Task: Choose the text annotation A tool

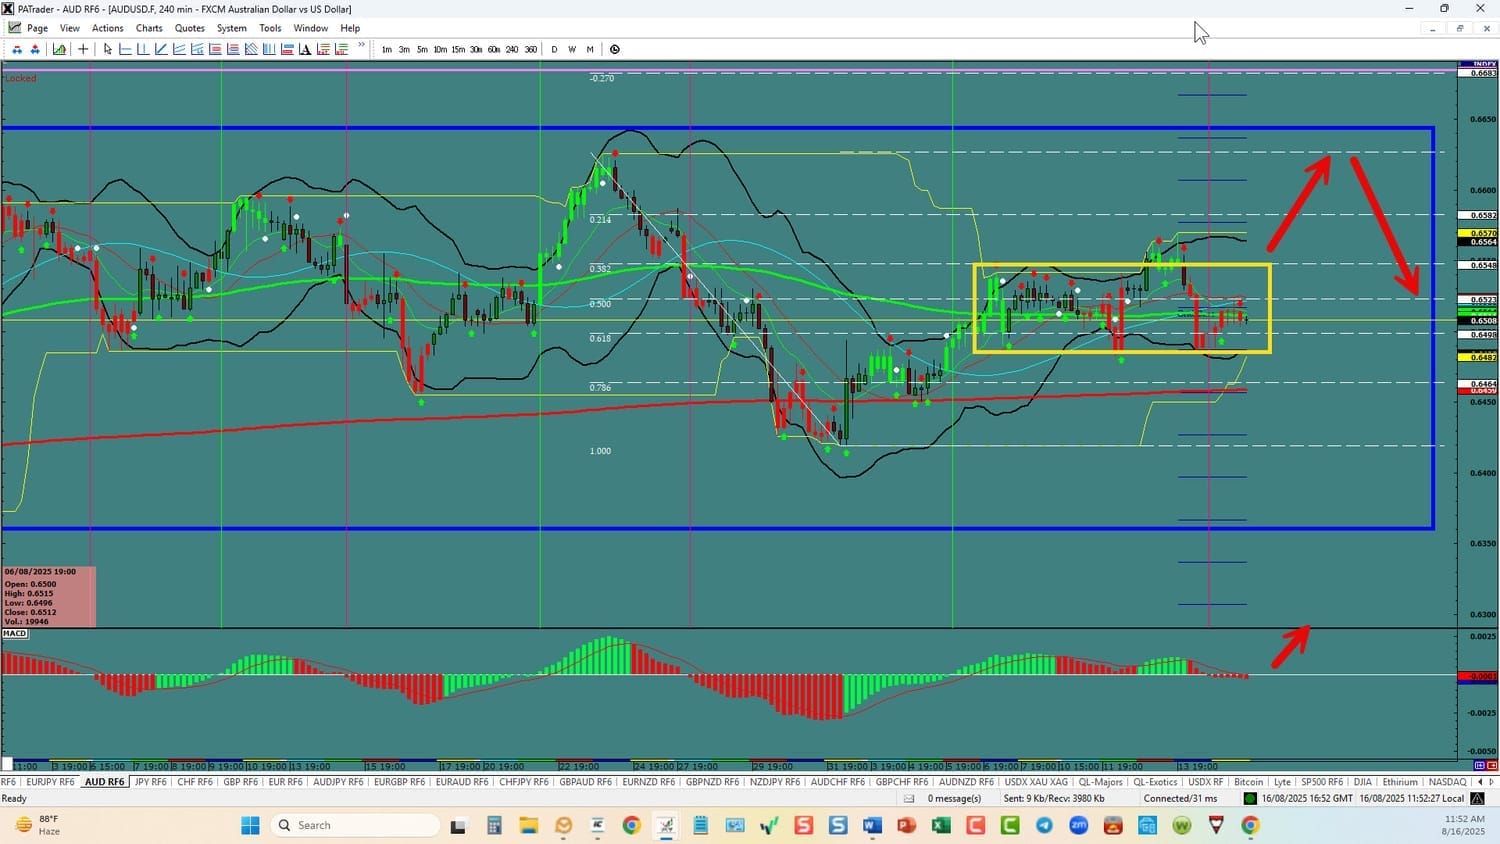Action: pos(304,49)
